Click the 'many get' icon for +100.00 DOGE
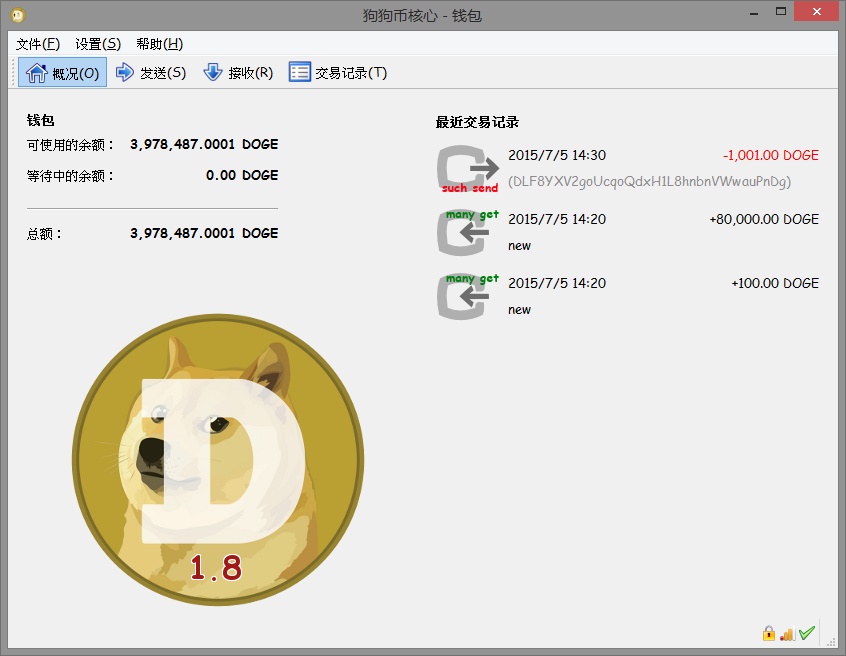The width and height of the screenshot is (846, 656). (x=468, y=296)
